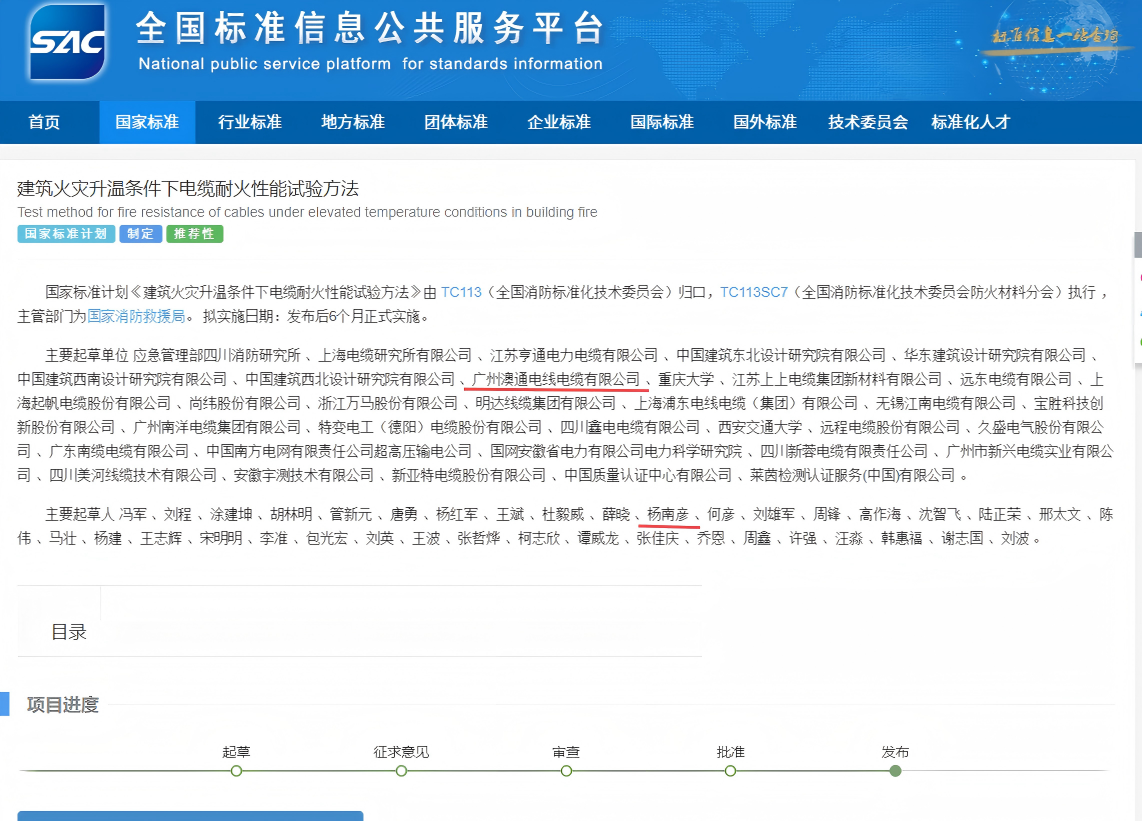The image size is (1142, 821).
Task: Click the blue 制定 badge
Action: (x=141, y=233)
